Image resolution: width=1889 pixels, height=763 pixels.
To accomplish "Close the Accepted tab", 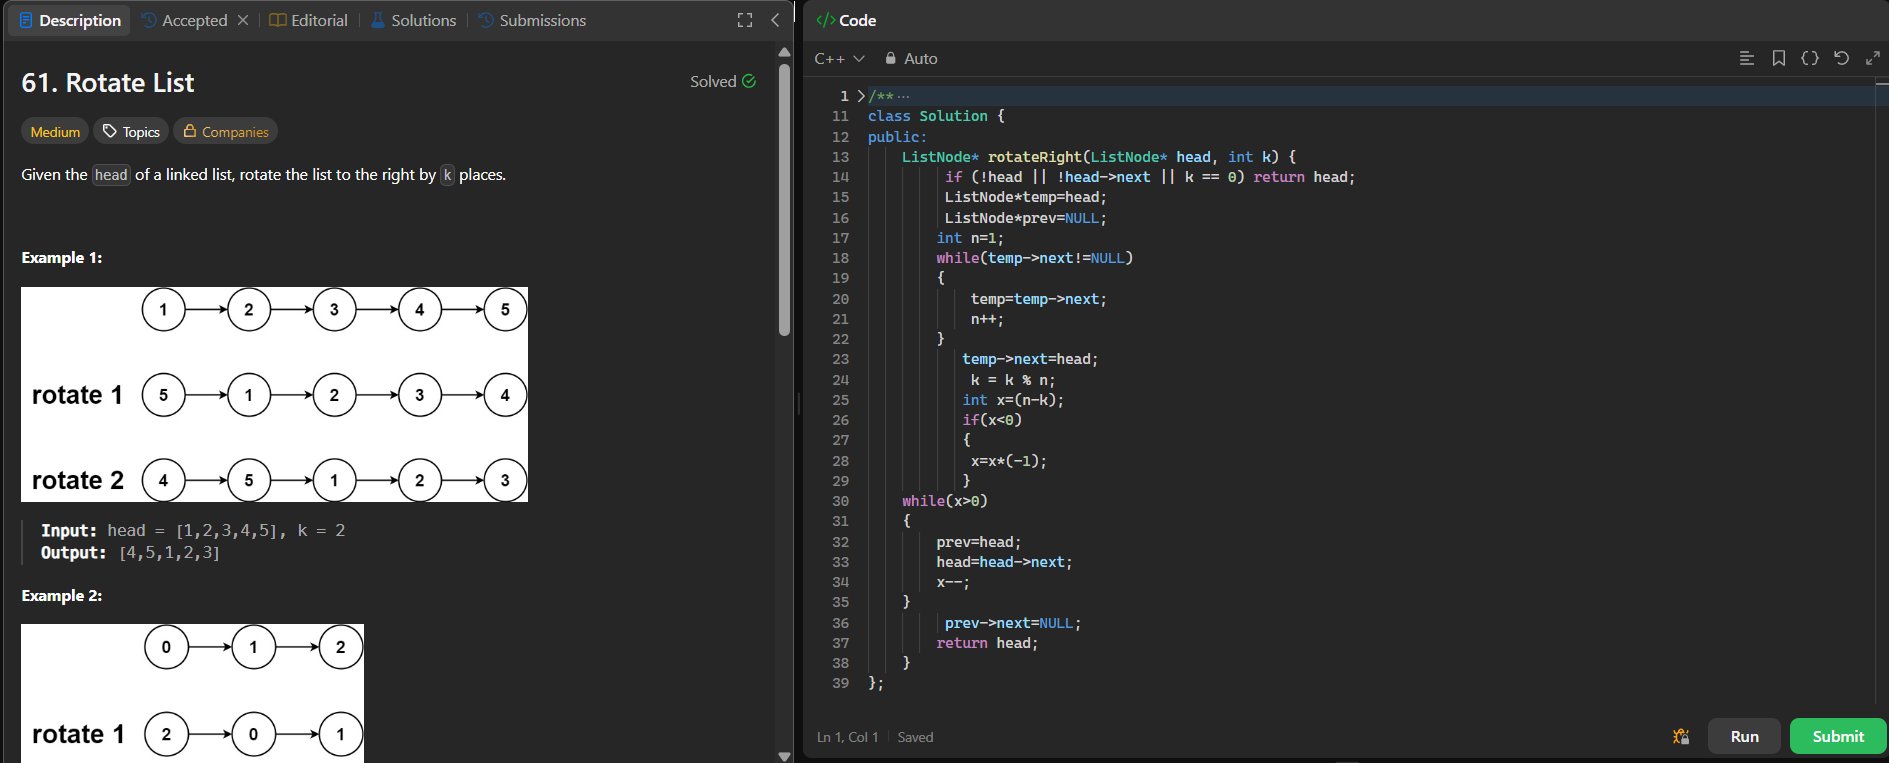I will [243, 20].
